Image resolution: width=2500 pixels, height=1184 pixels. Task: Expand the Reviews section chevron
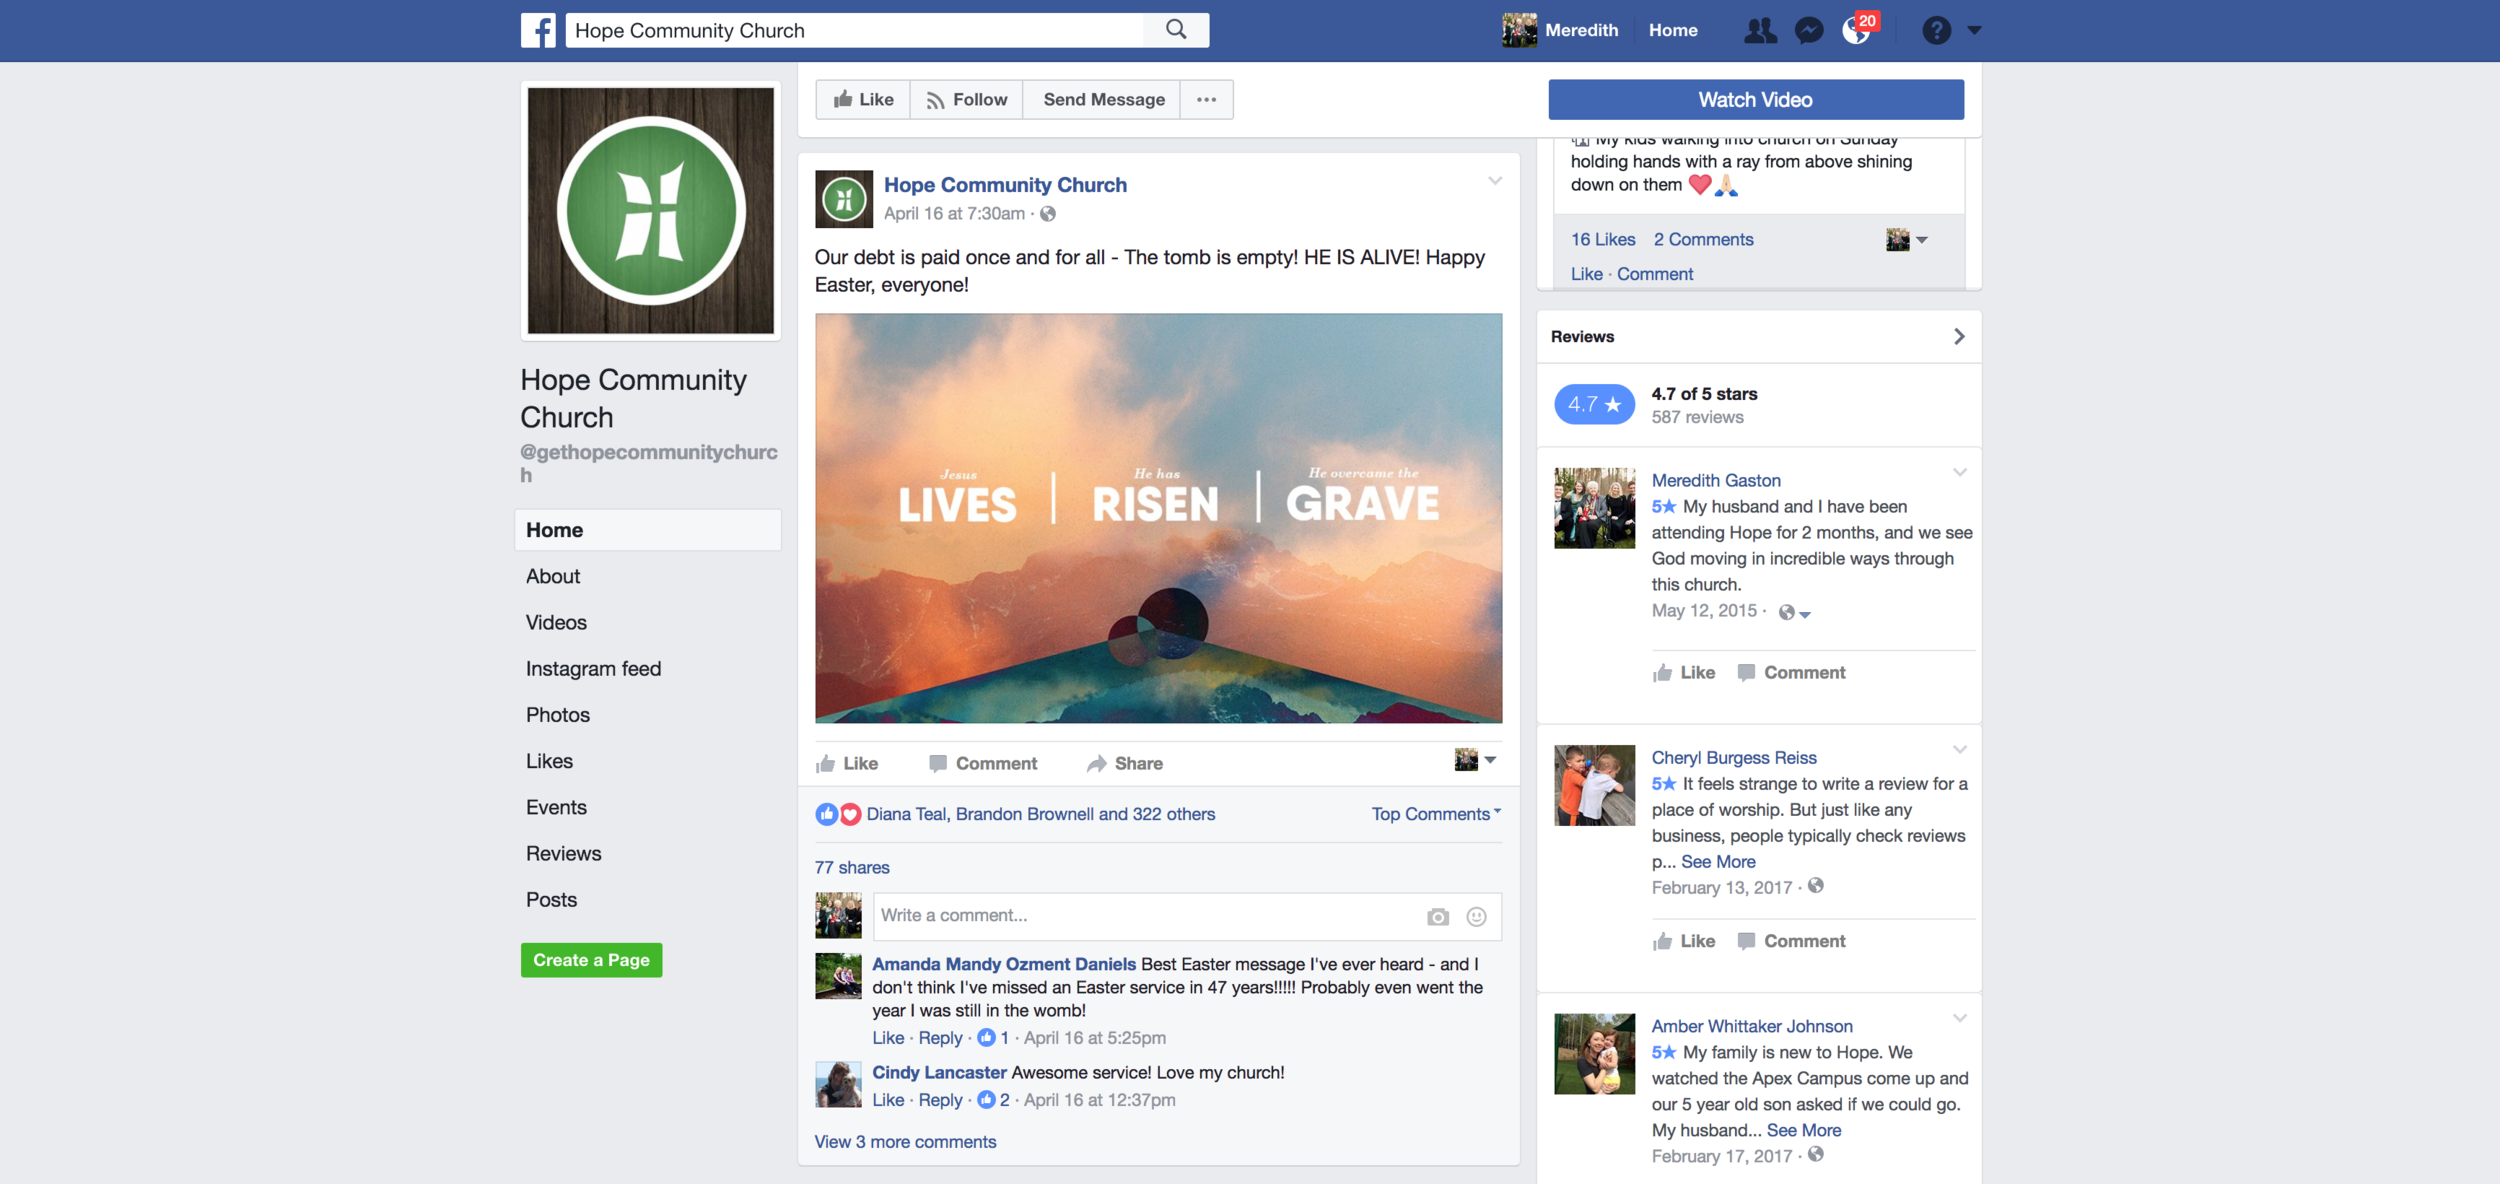1959,337
